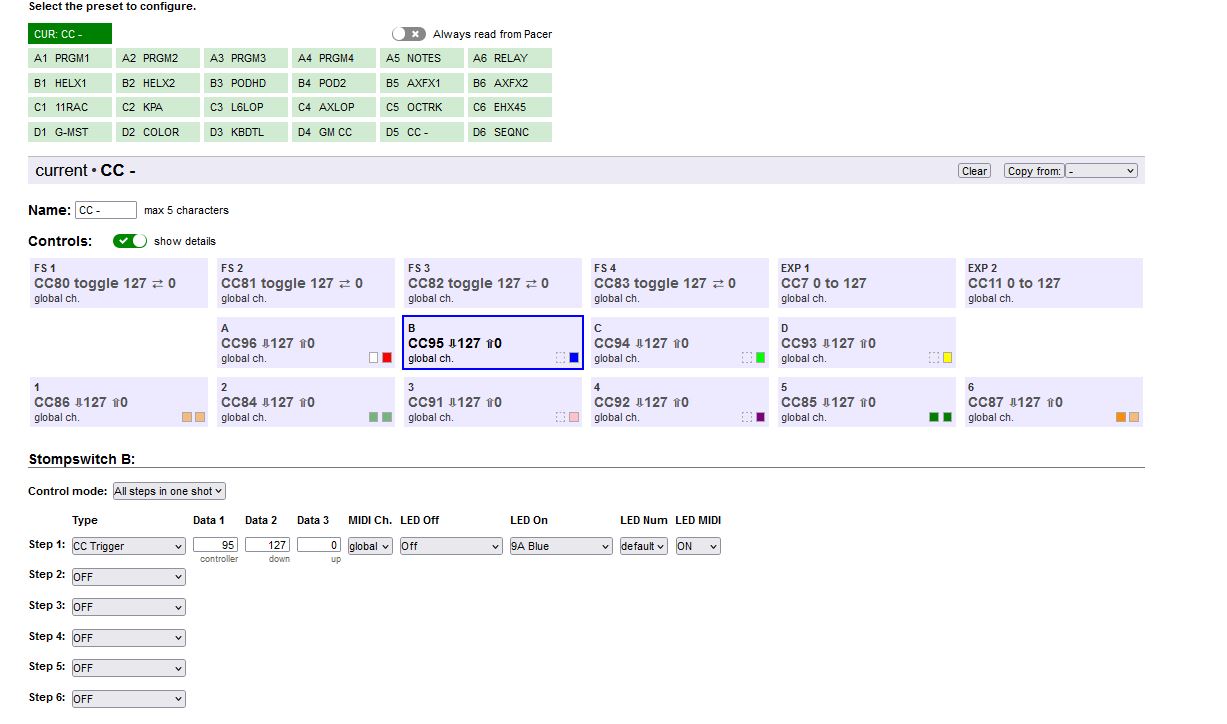This screenshot has width=1227, height=724.
Task: Open preset C4 AXLOP
Action: click(x=334, y=107)
